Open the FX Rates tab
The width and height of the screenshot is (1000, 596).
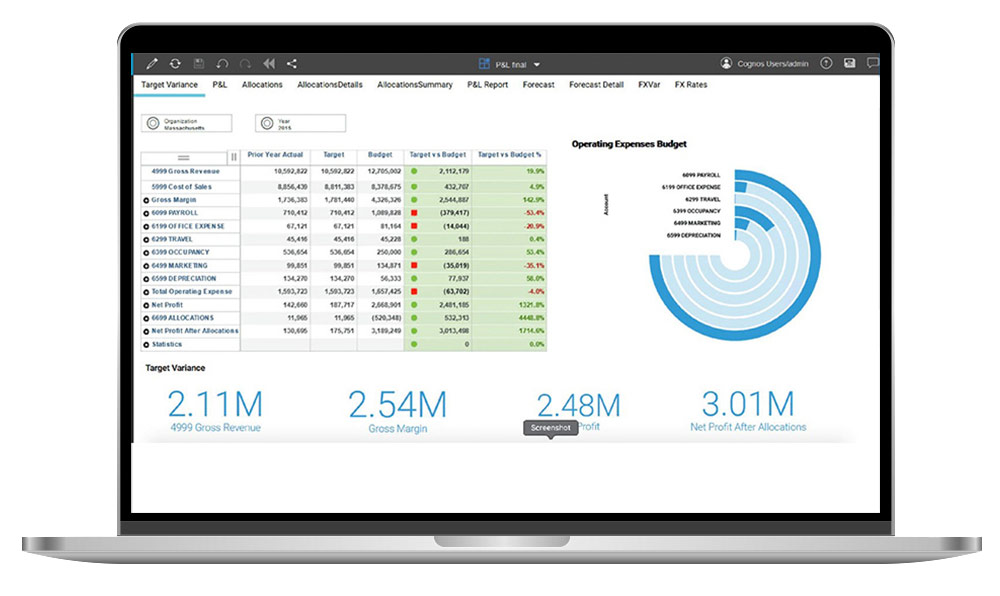[691, 85]
